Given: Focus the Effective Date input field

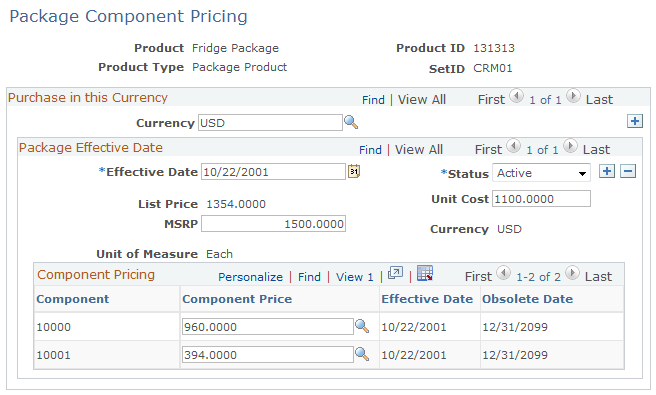Looking at the screenshot, I should (x=274, y=172).
